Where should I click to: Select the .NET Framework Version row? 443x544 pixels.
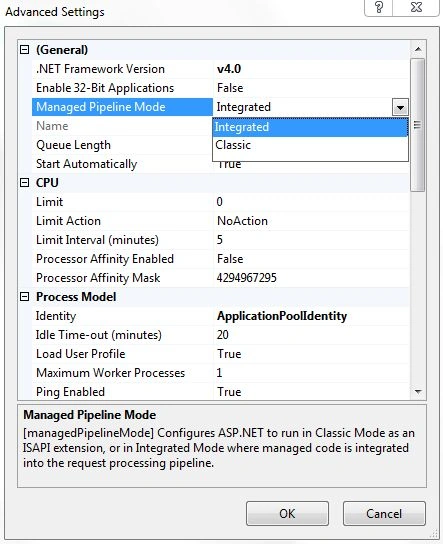[221, 69]
